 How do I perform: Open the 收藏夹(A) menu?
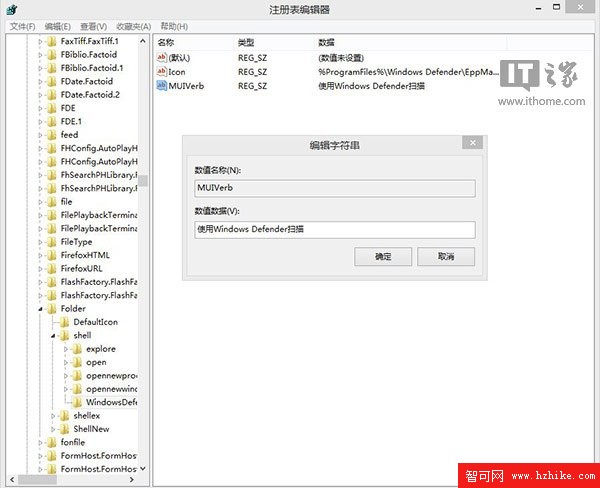[134, 26]
